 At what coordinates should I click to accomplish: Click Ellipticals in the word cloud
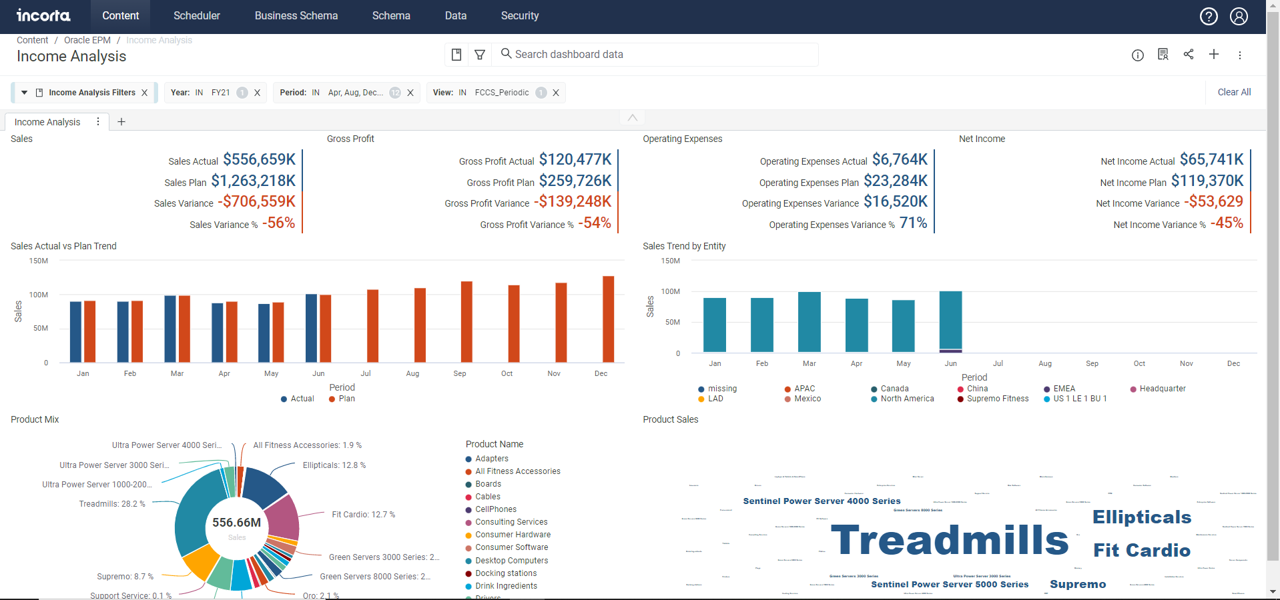coord(1141,517)
